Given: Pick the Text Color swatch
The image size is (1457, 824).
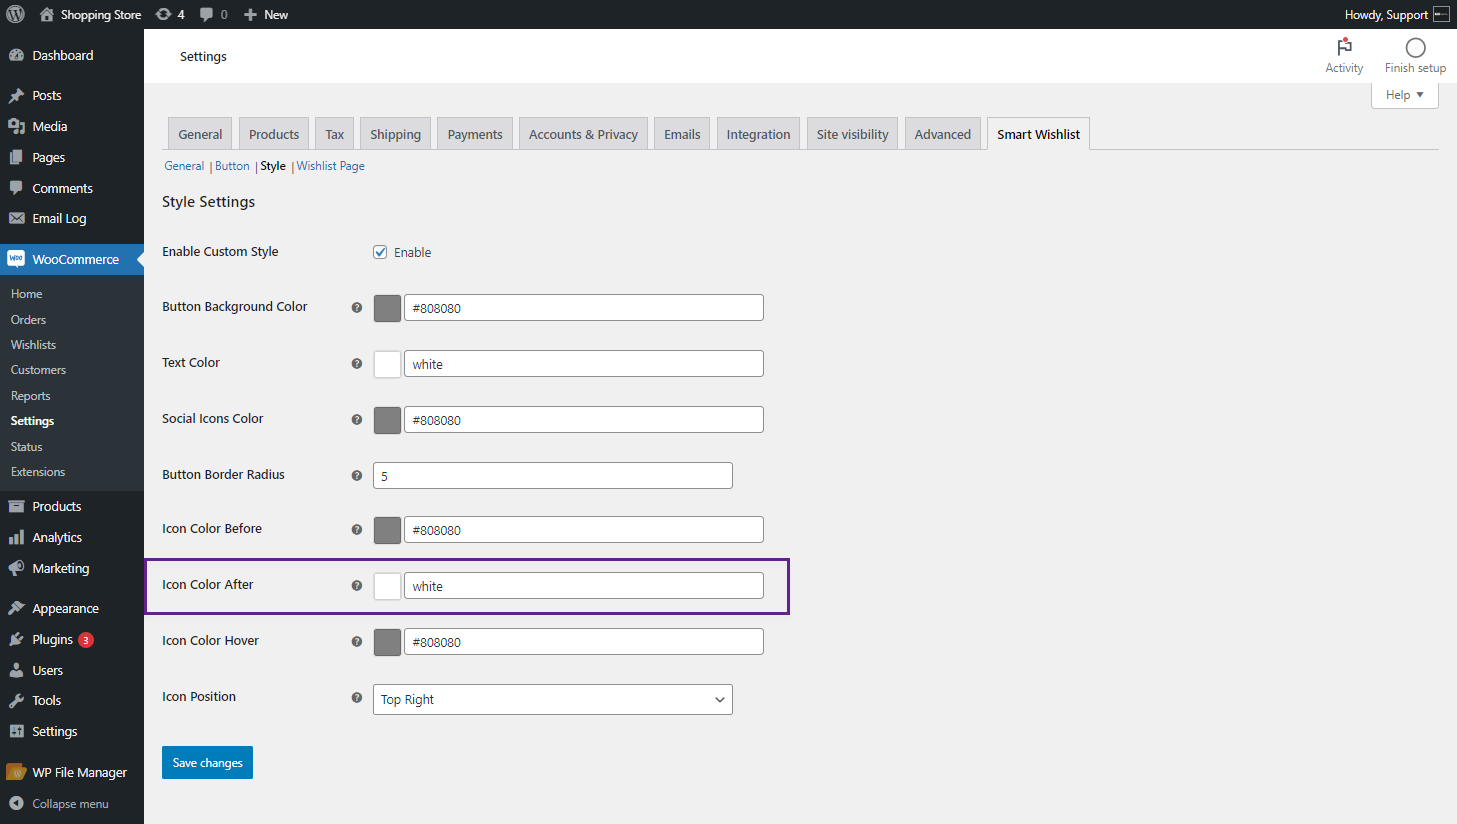Looking at the screenshot, I should pos(387,364).
